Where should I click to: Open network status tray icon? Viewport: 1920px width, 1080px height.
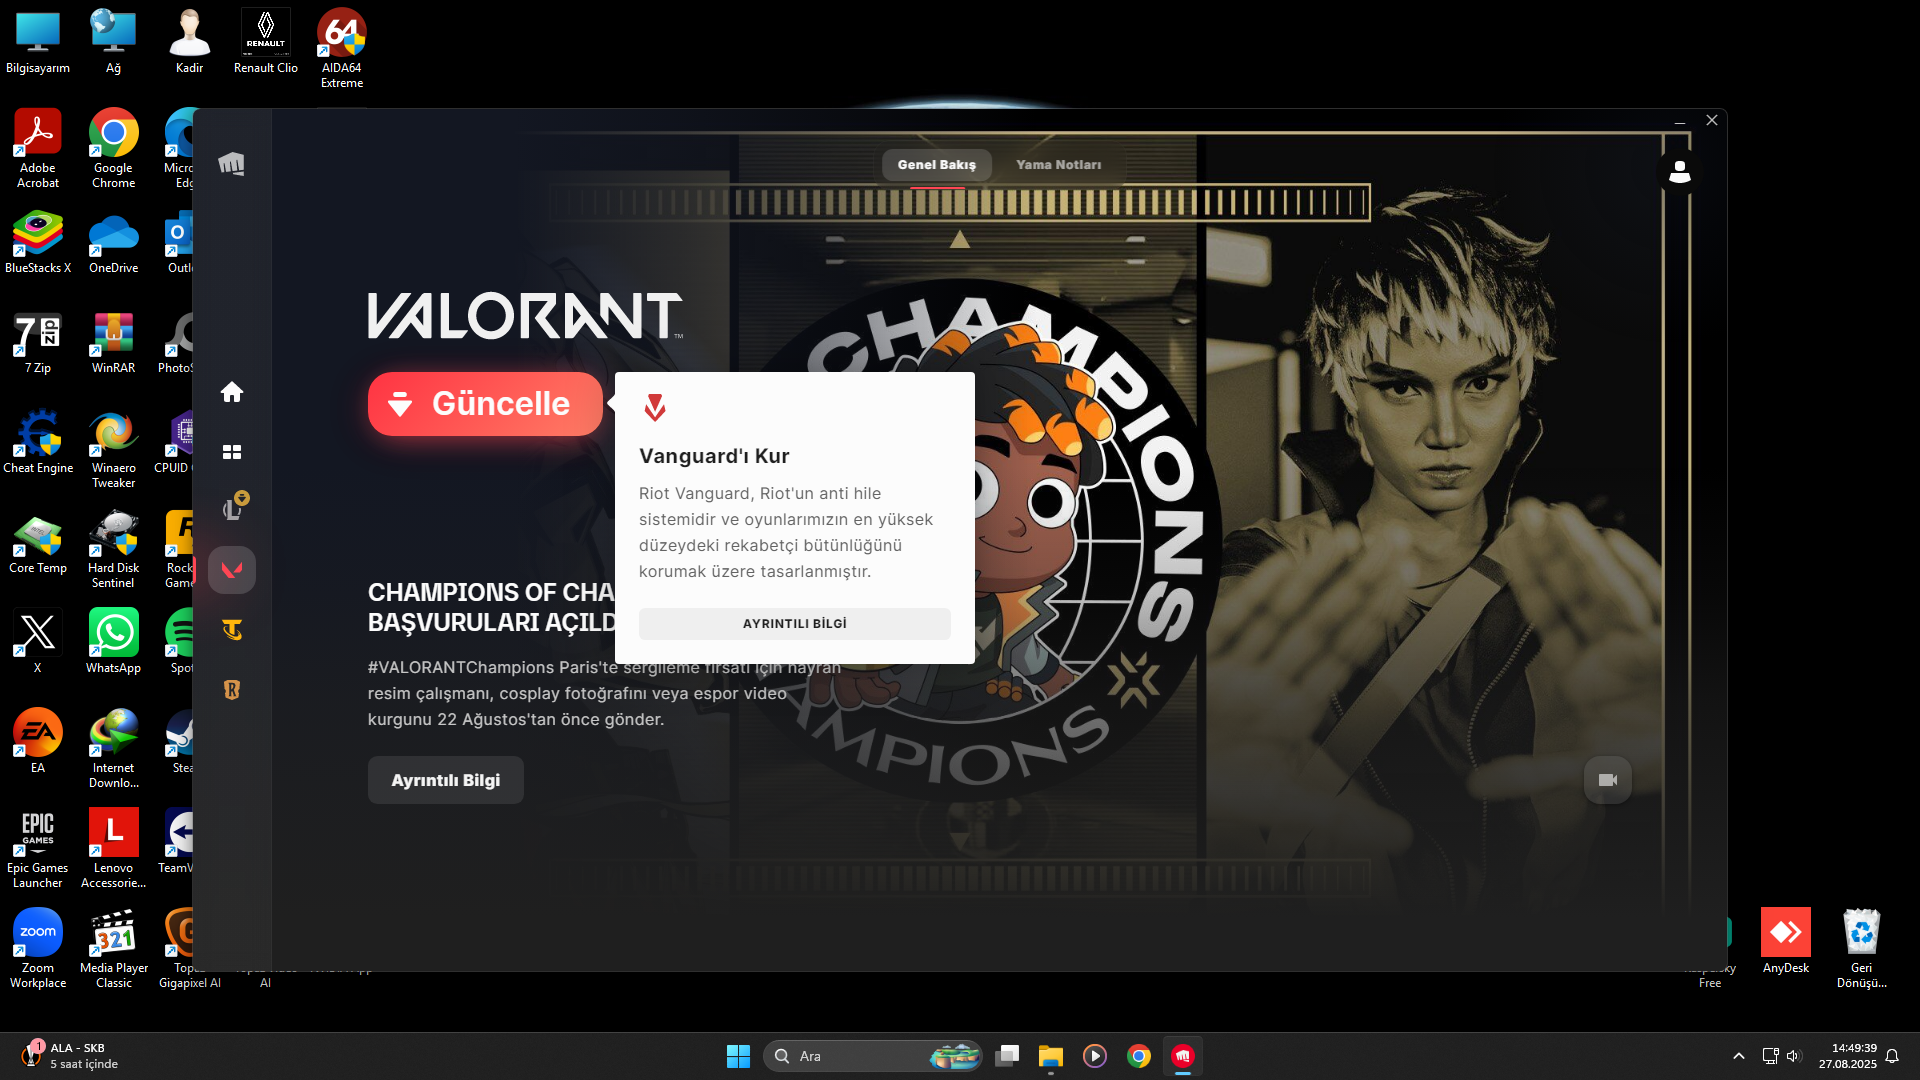pos(1770,1056)
